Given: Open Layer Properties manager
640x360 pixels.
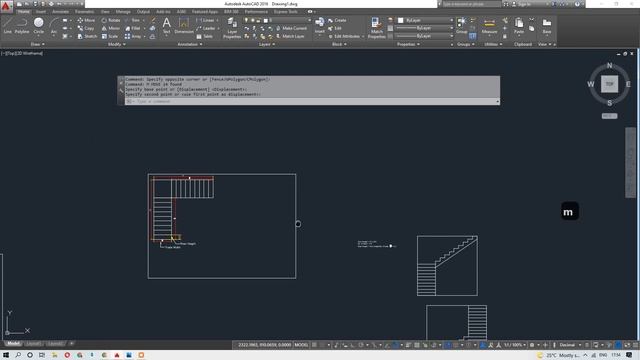Looking at the screenshot, I should click(x=232, y=28).
